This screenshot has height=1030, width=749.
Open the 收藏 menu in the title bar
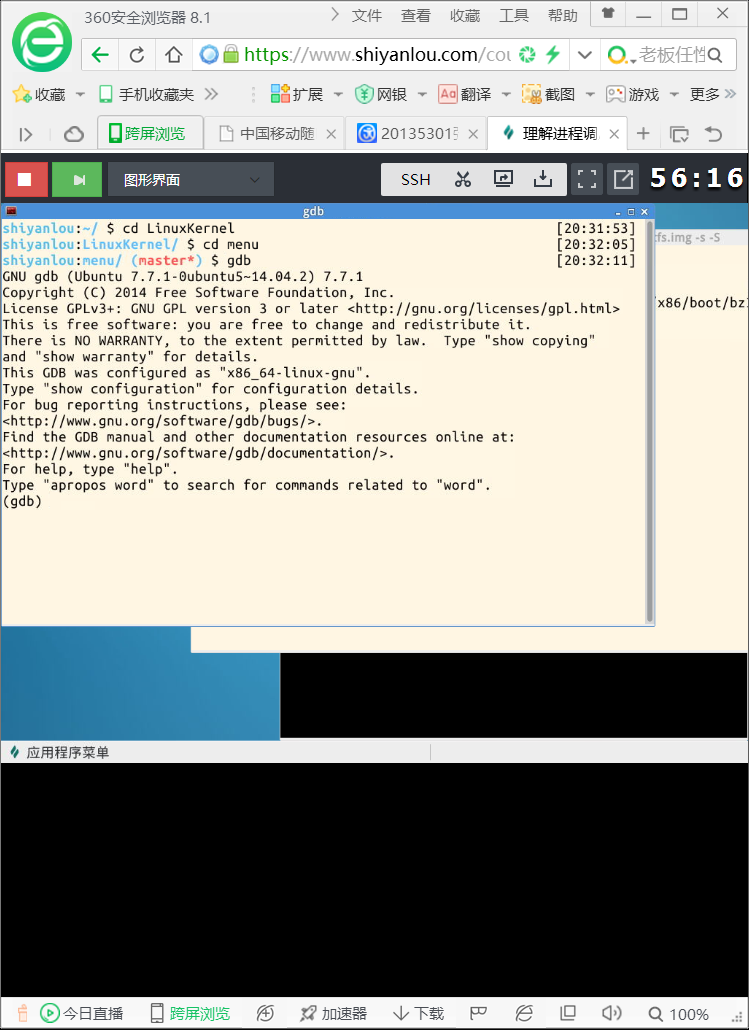pyautogui.click(x=465, y=16)
